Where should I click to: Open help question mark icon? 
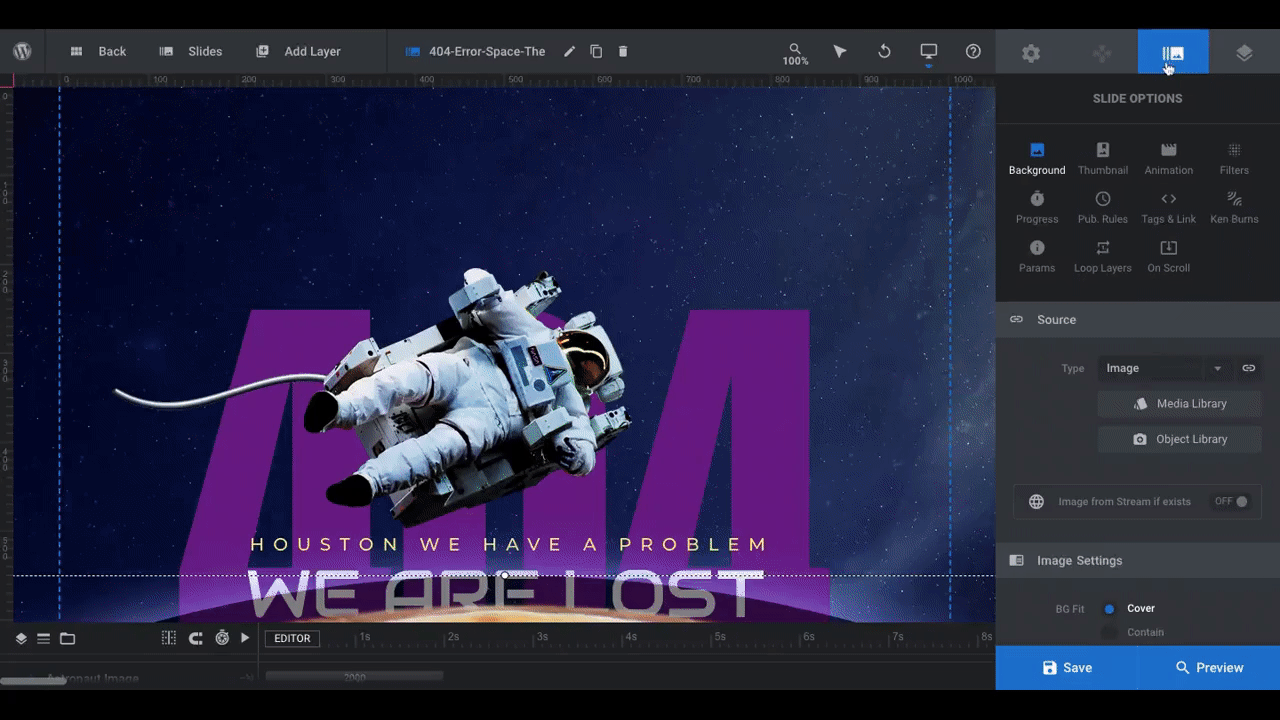(973, 51)
